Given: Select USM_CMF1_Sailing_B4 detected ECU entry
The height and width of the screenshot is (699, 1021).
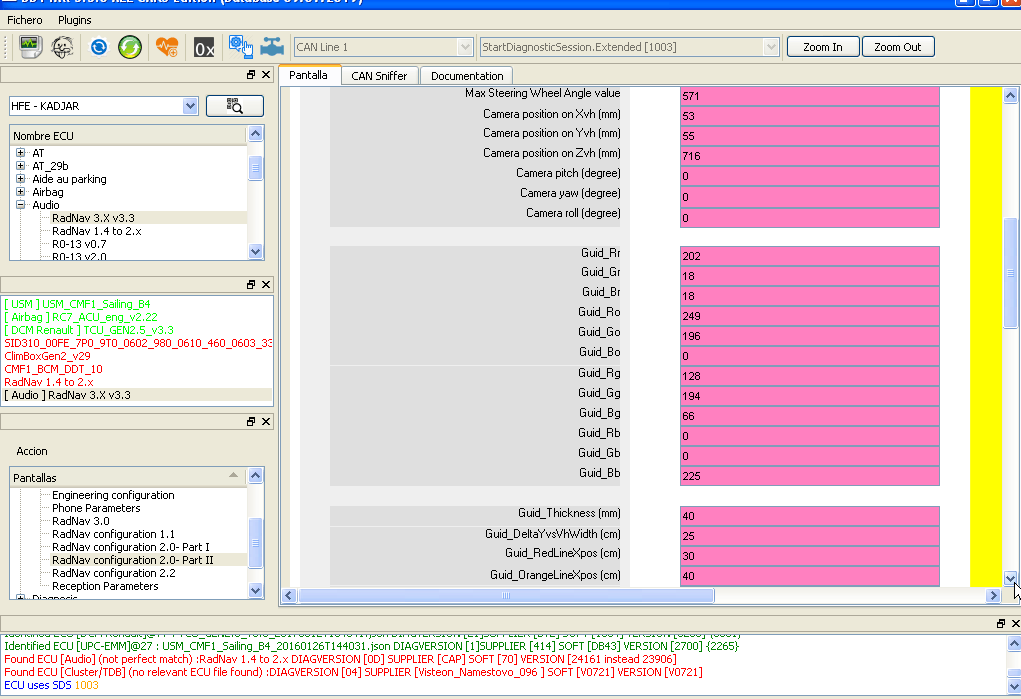Looking at the screenshot, I should tap(77, 304).
